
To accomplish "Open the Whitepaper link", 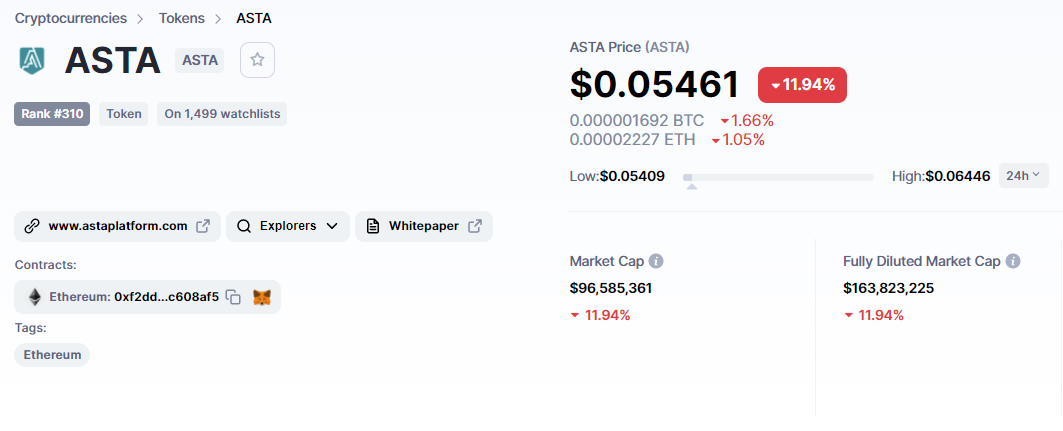I will [423, 226].
